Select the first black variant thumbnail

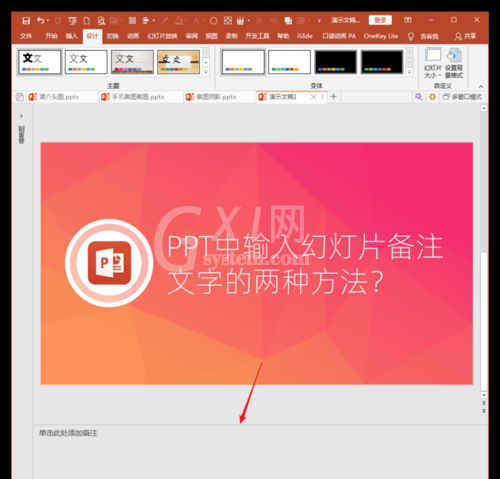click(336, 62)
